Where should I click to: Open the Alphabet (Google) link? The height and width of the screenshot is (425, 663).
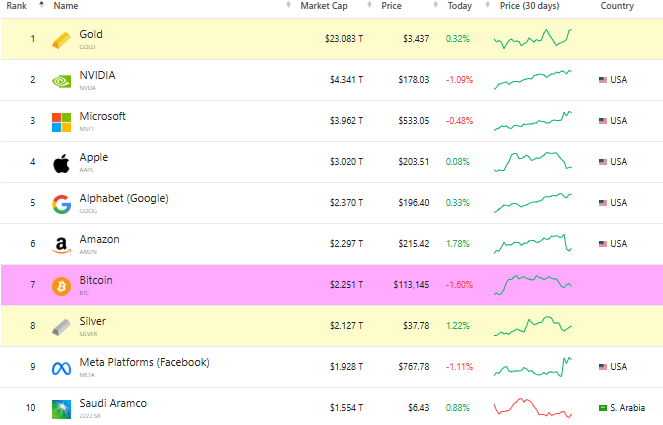point(124,198)
